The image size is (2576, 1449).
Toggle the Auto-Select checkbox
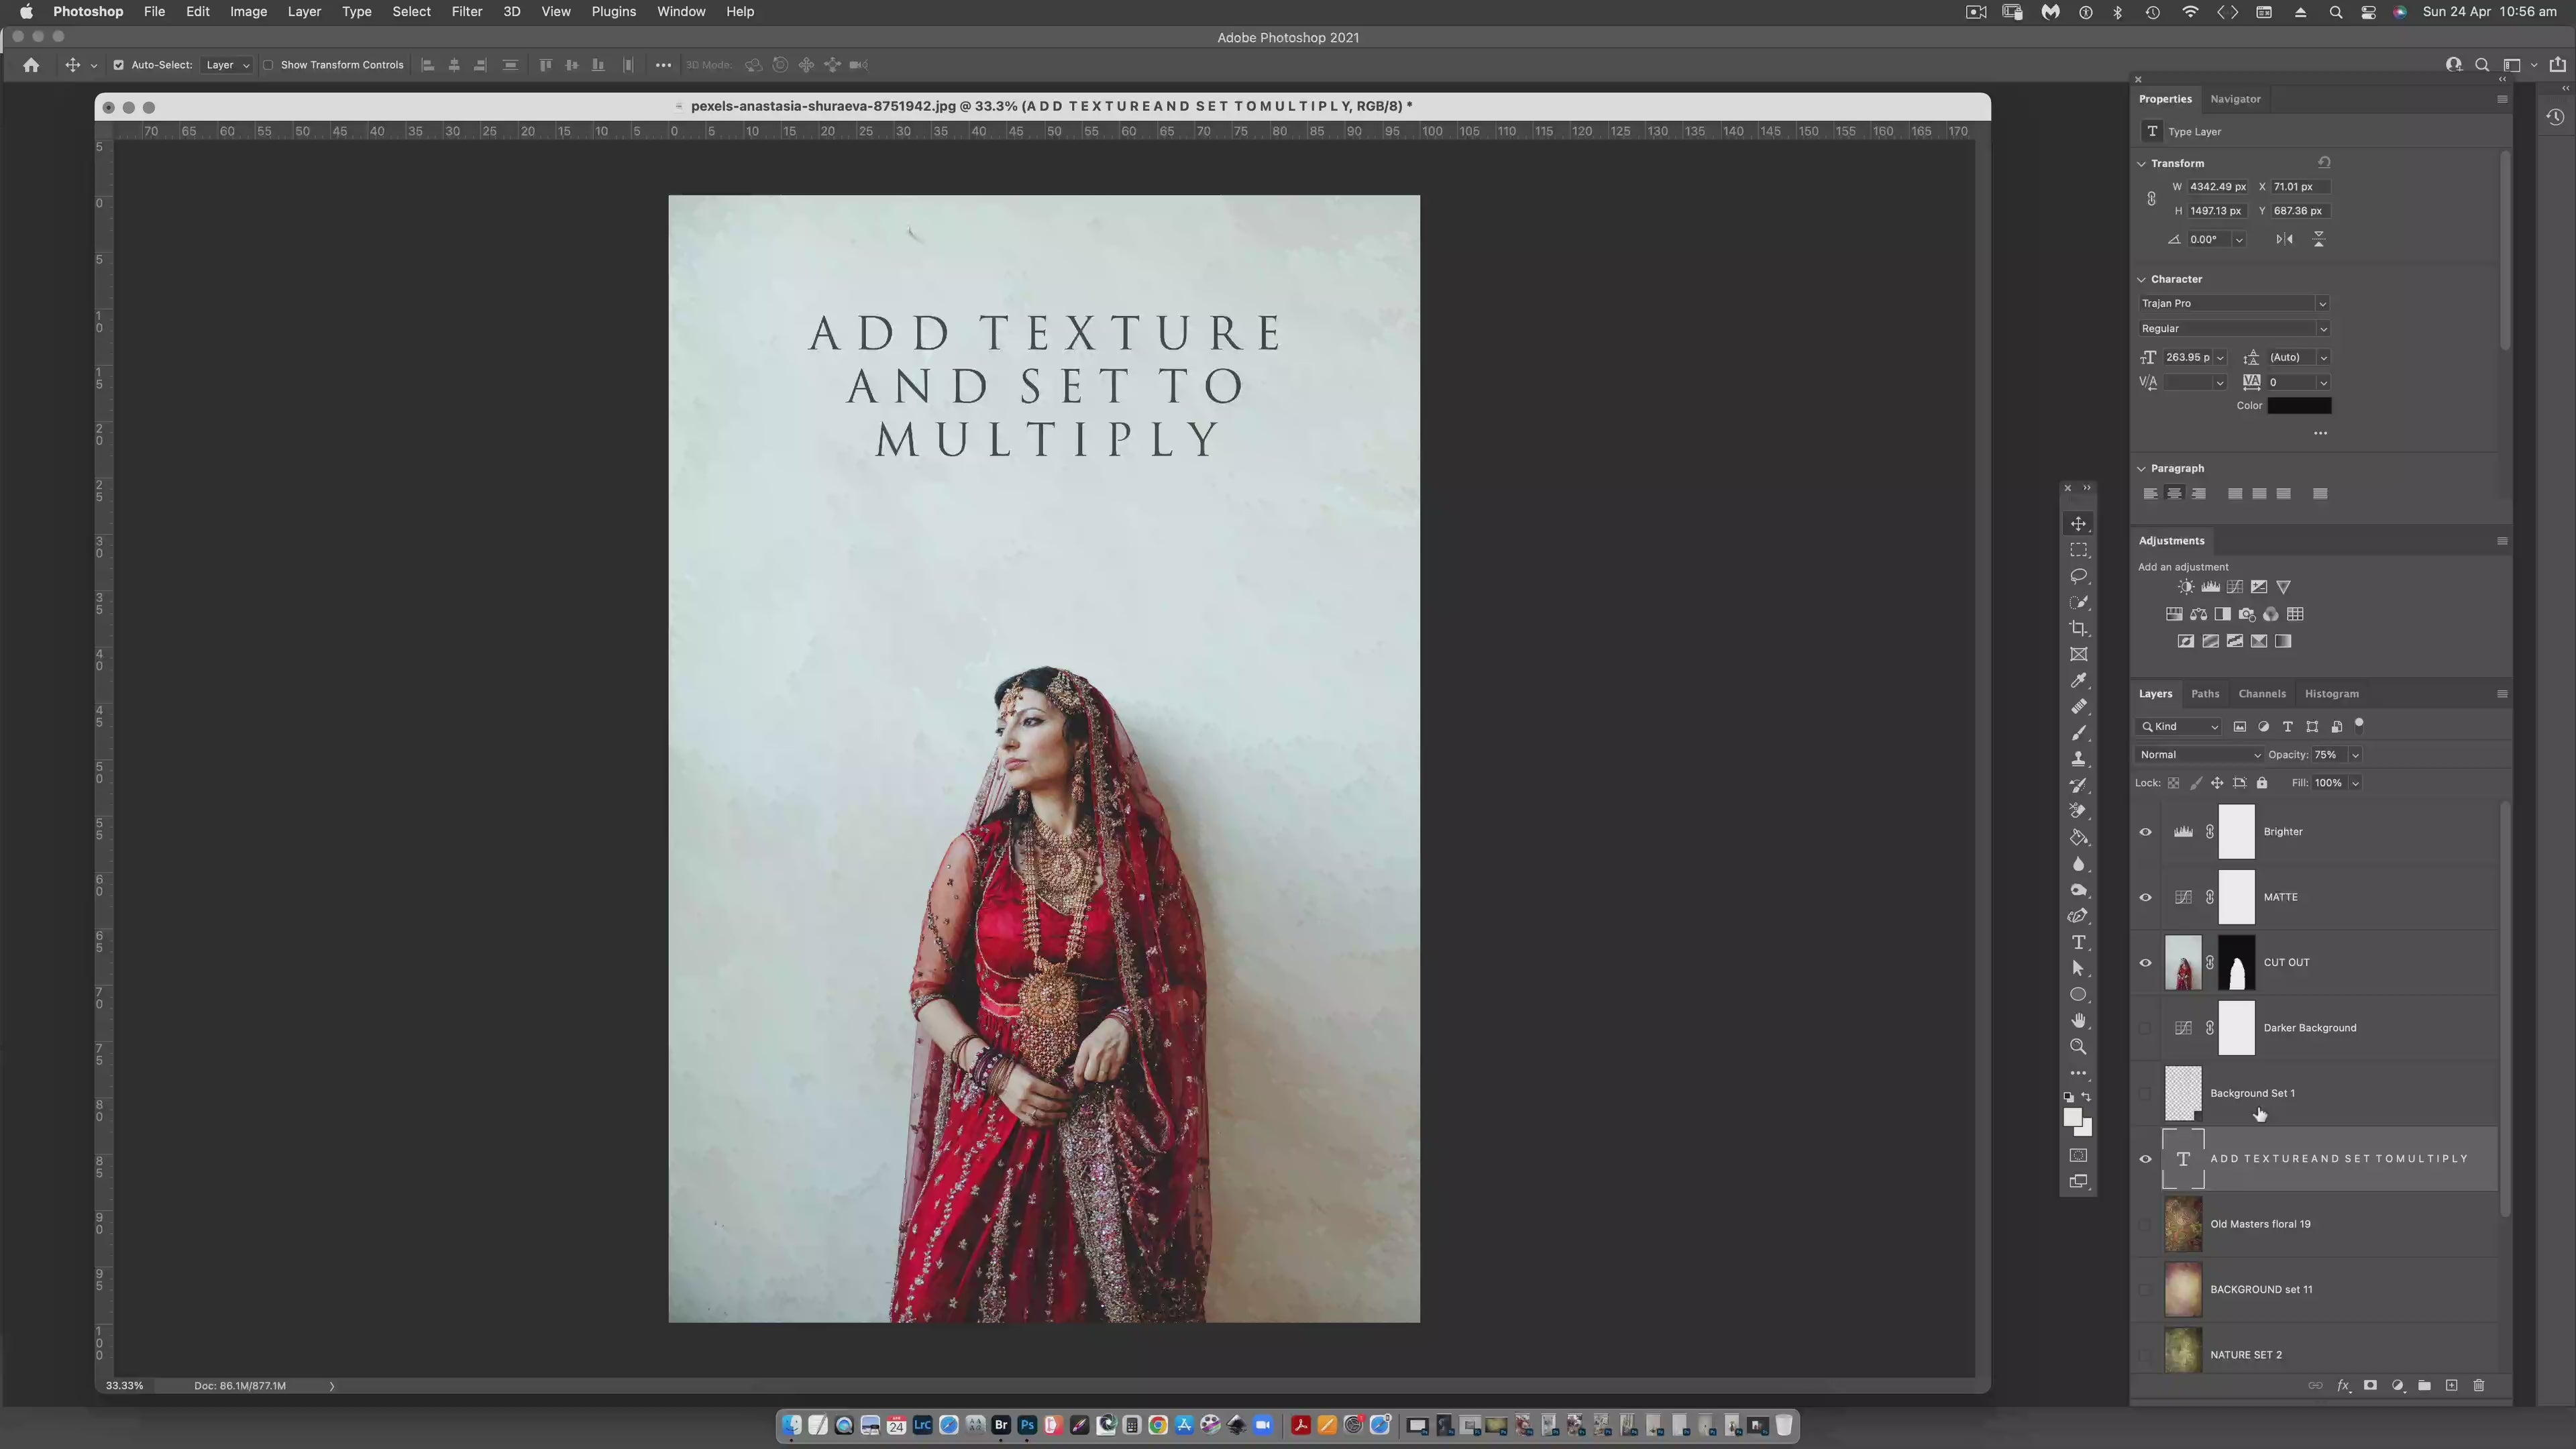(x=118, y=65)
